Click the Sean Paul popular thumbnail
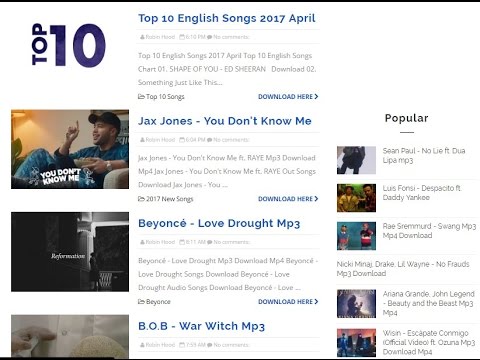 356,160
